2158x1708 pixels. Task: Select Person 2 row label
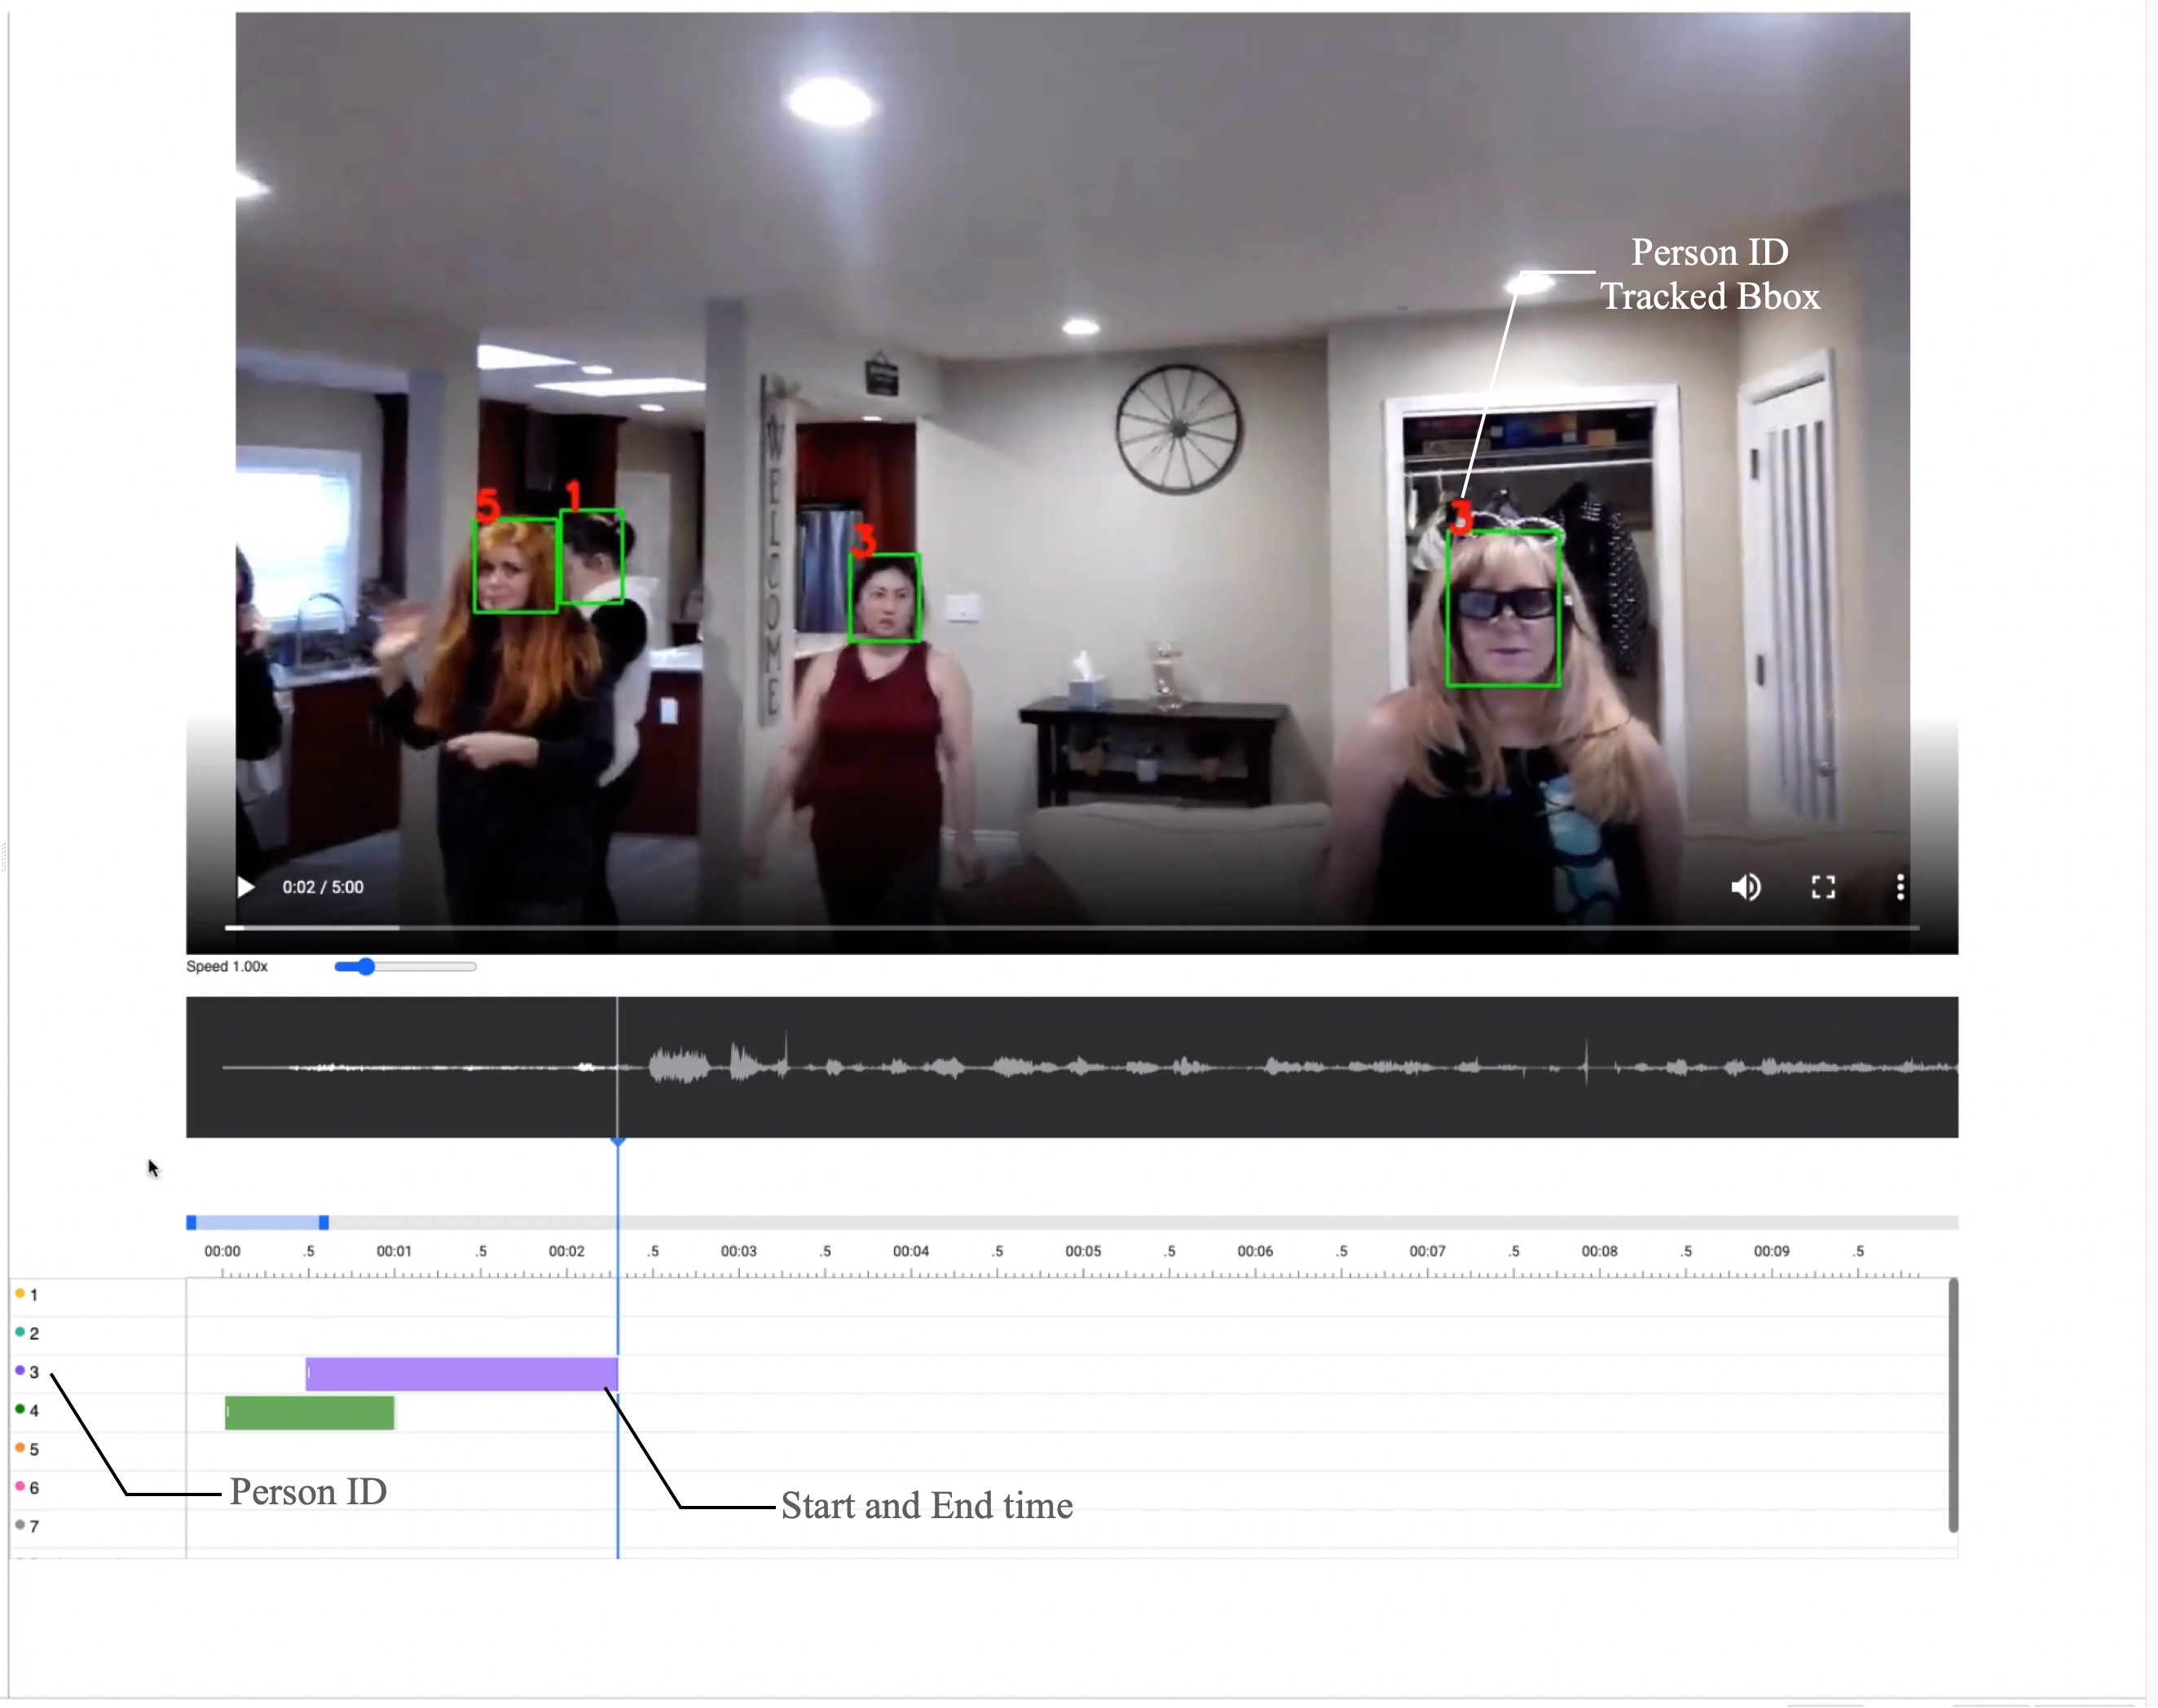coord(32,1333)
